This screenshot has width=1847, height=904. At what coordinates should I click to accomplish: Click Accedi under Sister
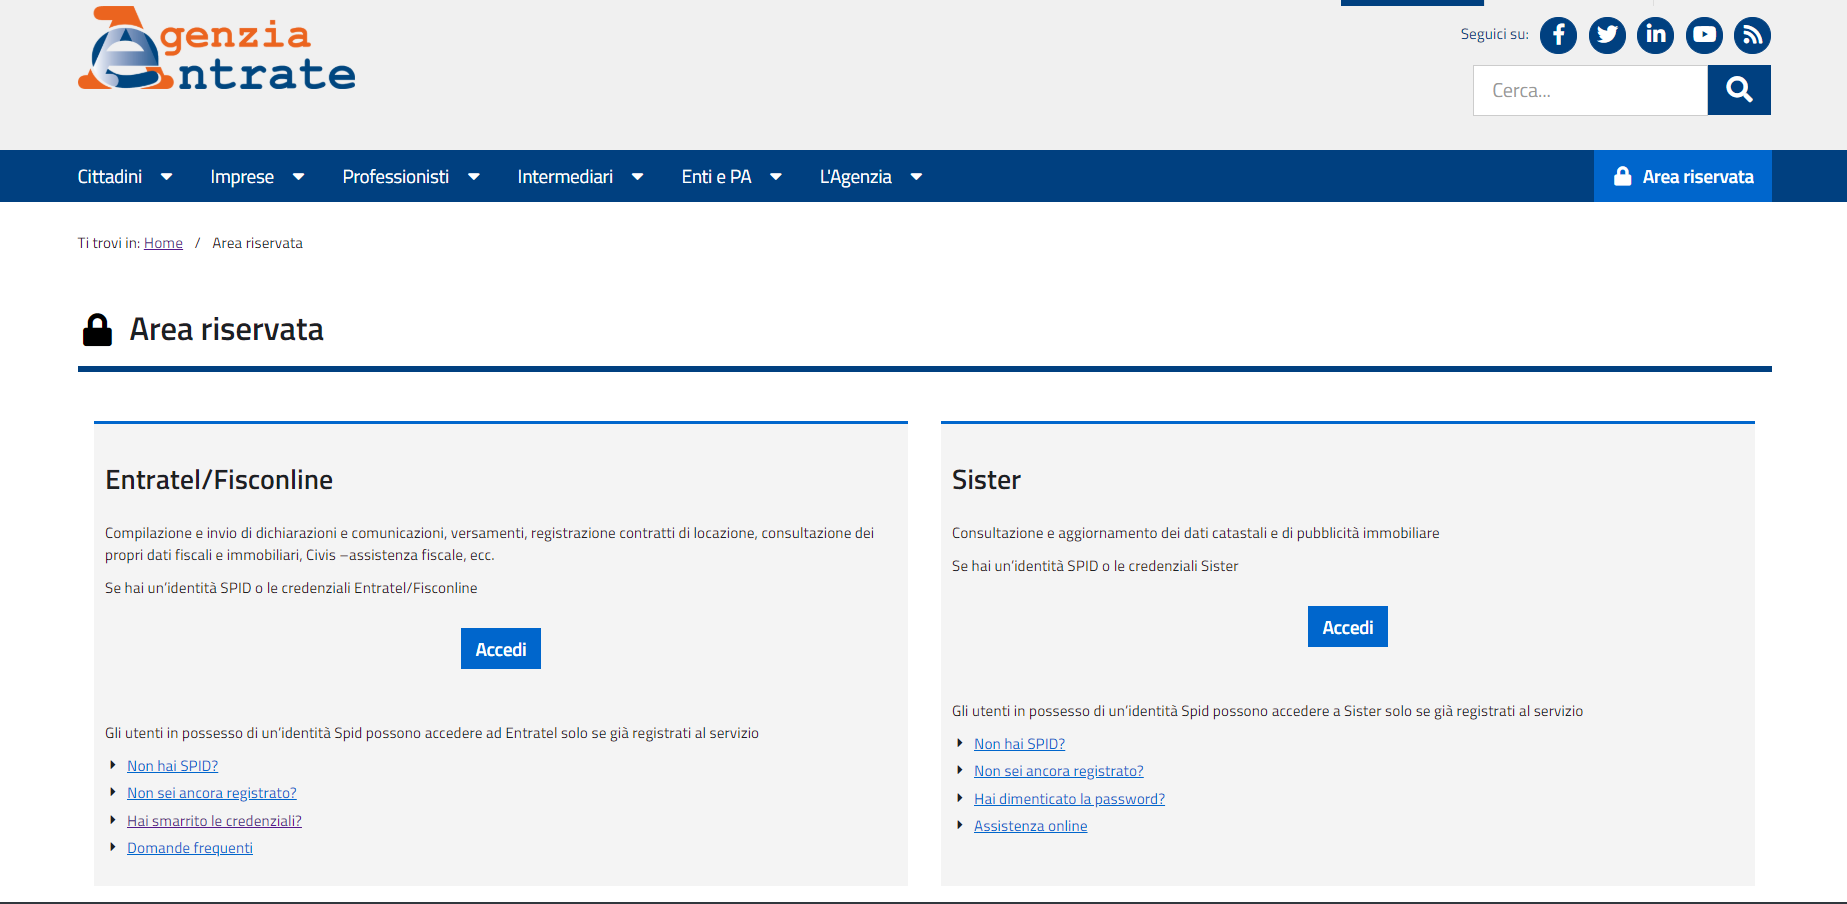(1348, 627)
